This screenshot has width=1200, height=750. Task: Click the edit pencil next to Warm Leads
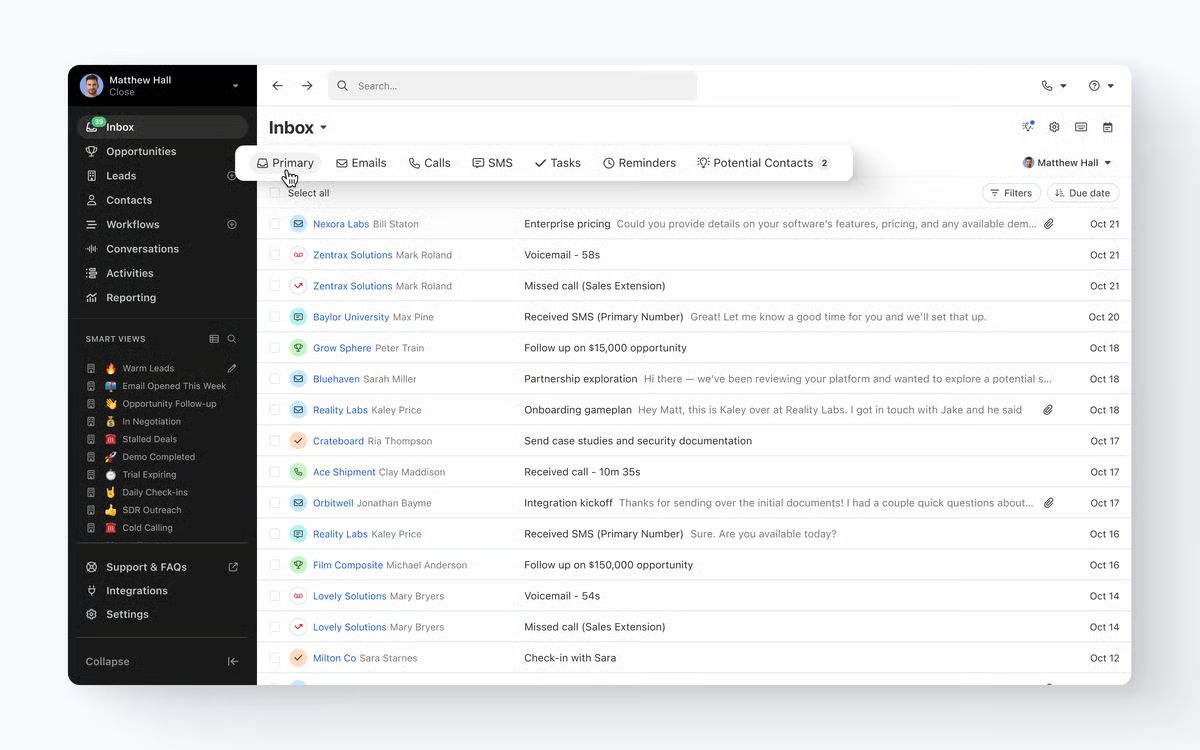232,368
